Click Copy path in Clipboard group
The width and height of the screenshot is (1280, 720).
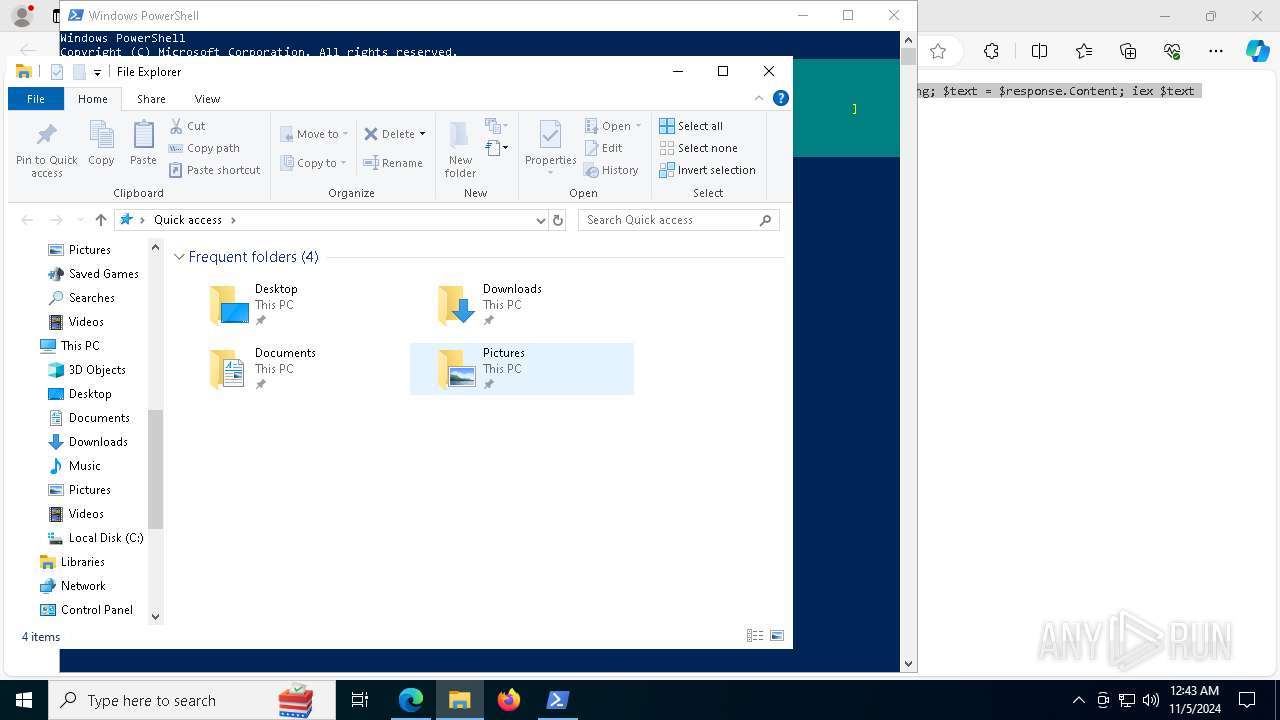pos(204,148)
